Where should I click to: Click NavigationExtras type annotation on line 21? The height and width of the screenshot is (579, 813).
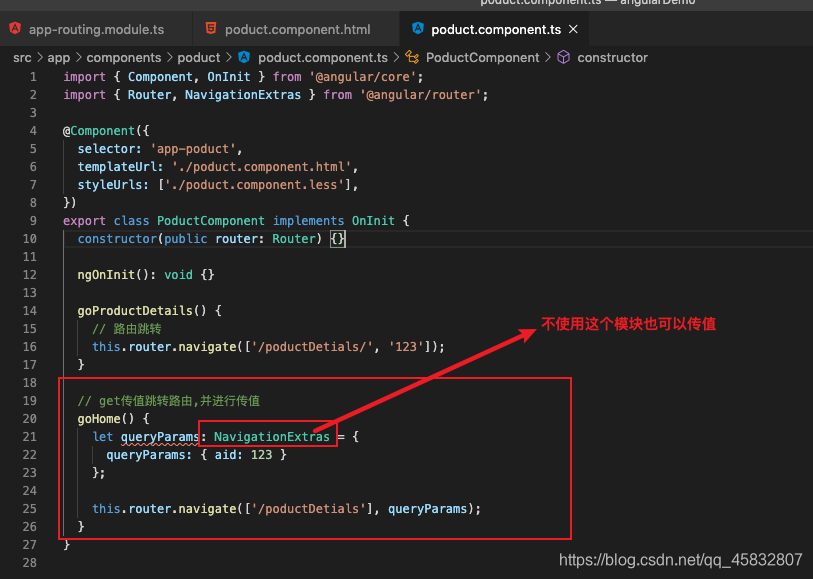pyautogui.click(x=272, y=437)
